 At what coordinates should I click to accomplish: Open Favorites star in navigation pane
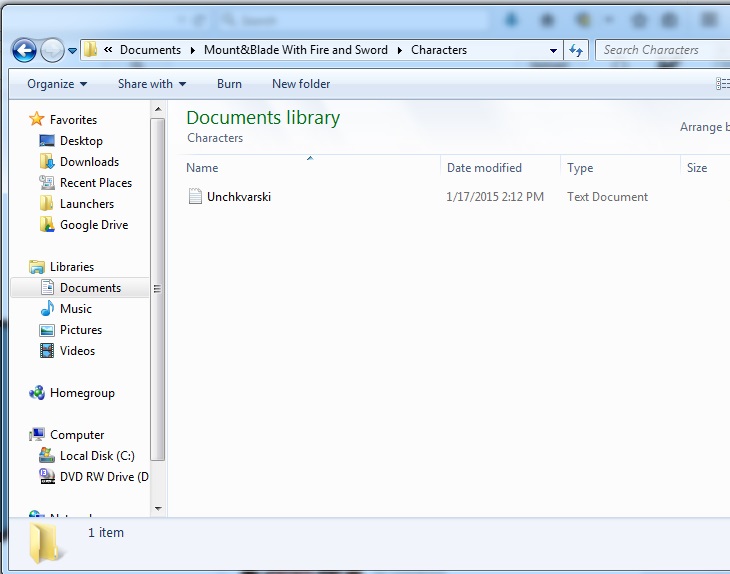click(x=36, y=119)
